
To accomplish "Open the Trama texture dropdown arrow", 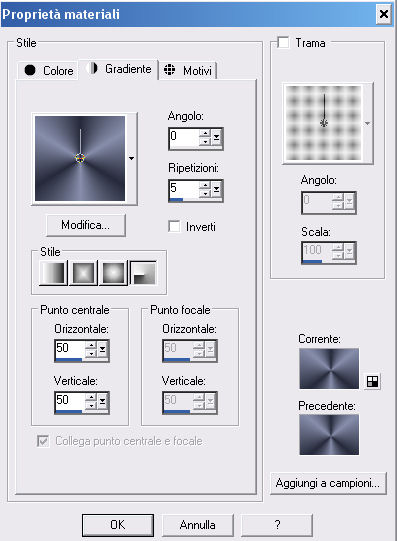I will click(x=367, y=123).
